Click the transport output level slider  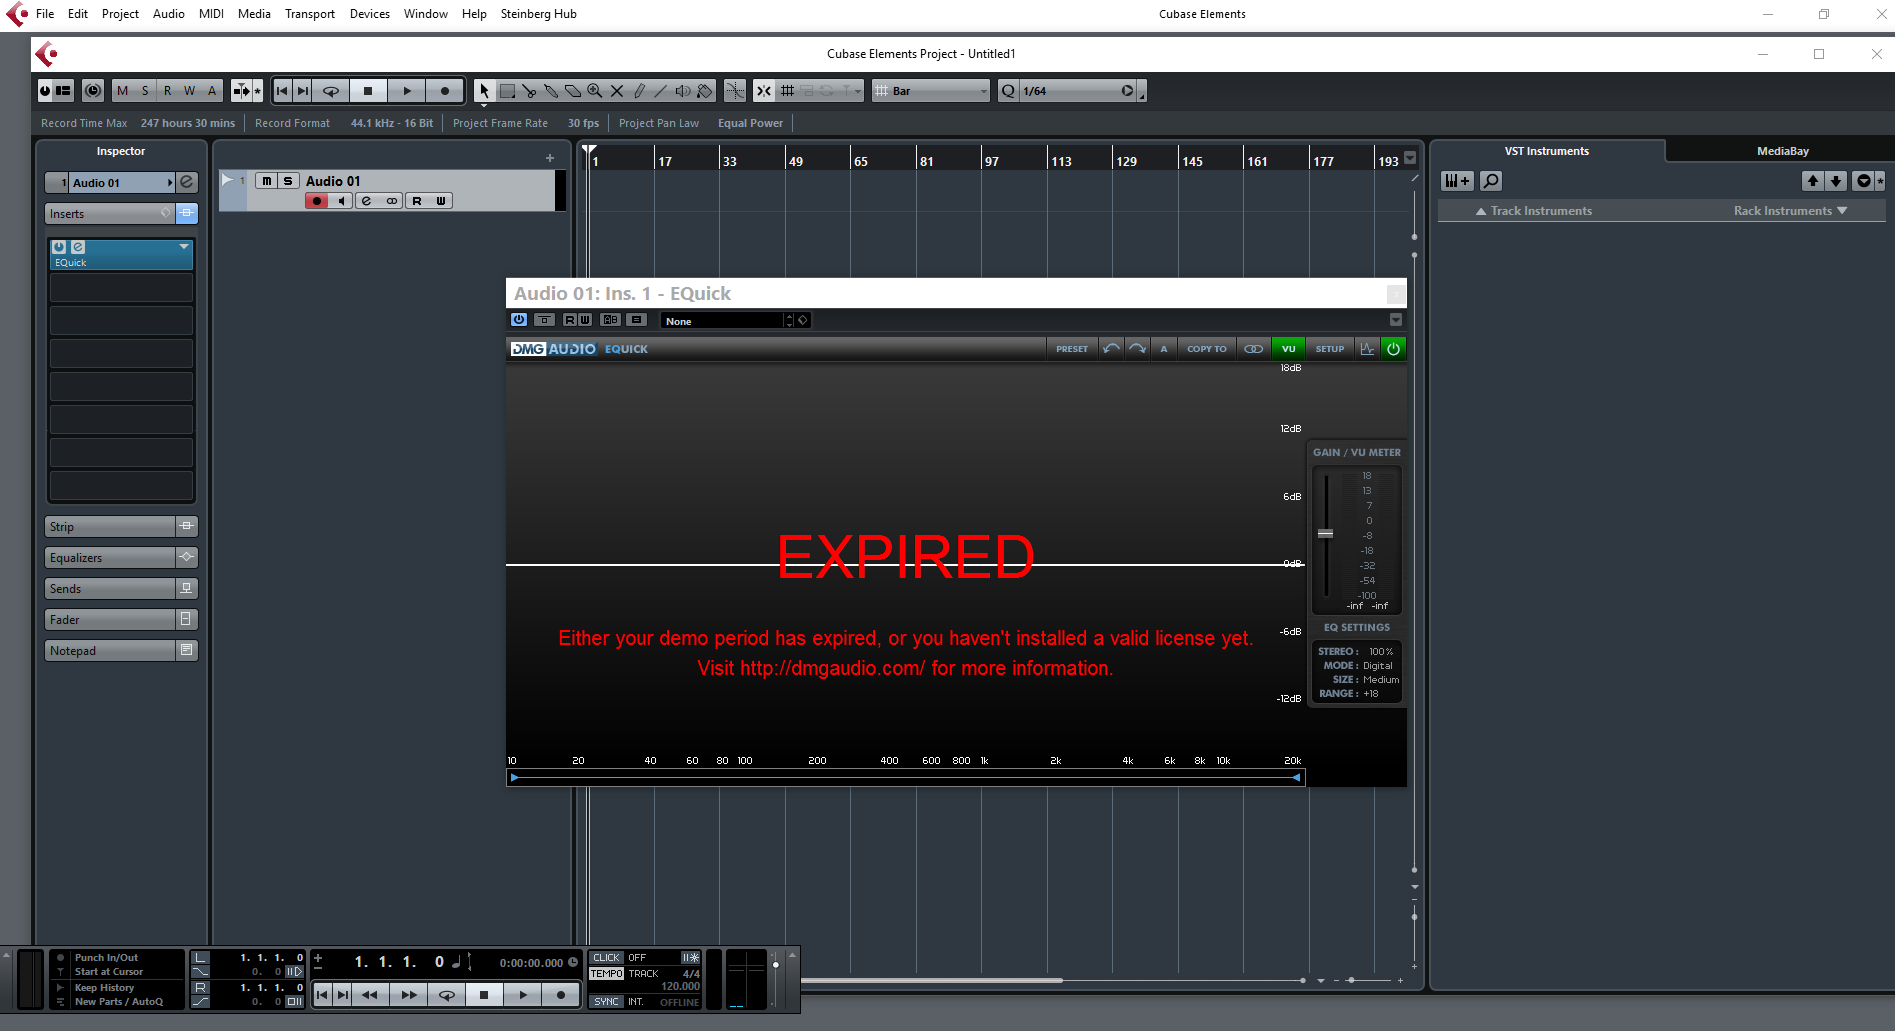click(x=775, y=965)
